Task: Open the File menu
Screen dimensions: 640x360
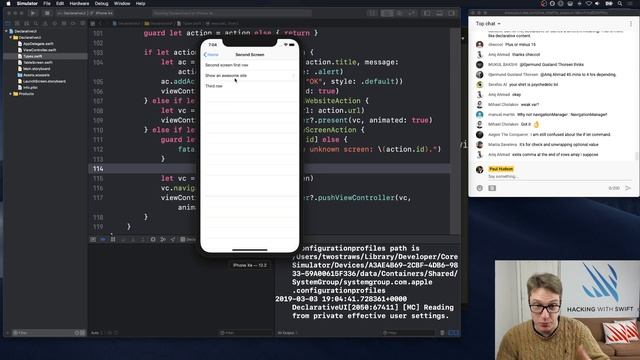Action: click(x=47, y=3)
